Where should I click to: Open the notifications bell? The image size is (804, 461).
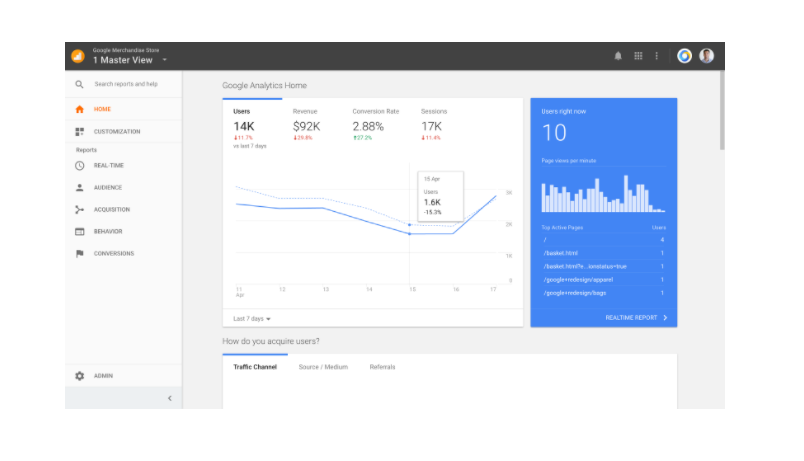pos(618,56)
